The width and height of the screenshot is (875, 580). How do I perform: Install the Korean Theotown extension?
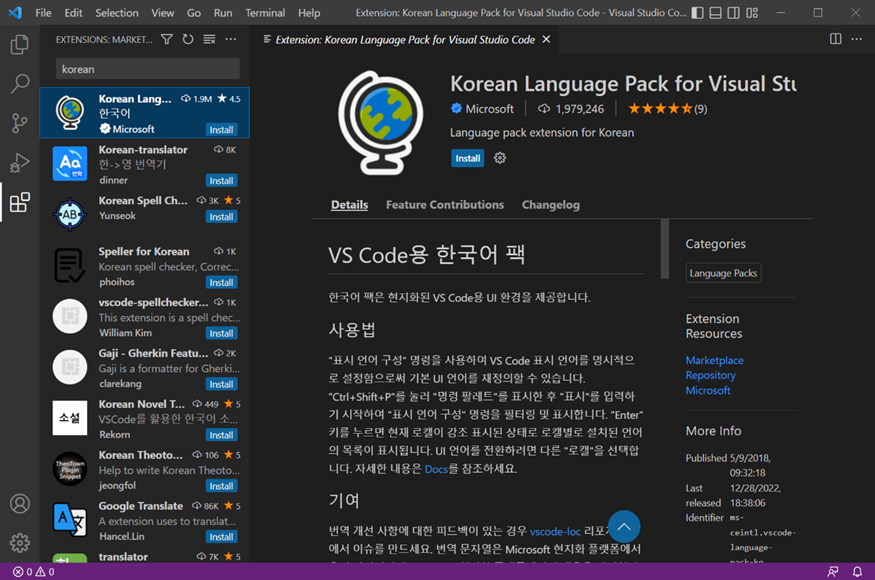click(222, 486)
